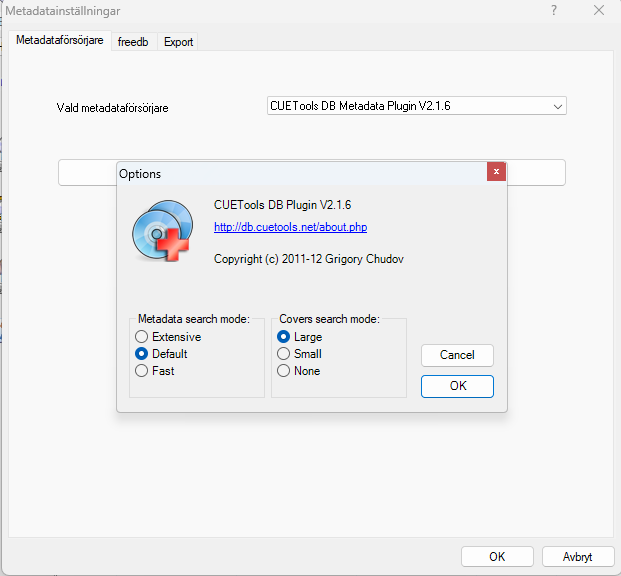Switch to the Metadataförsörjare tab

pyautogui.click(x=60, y=40)
